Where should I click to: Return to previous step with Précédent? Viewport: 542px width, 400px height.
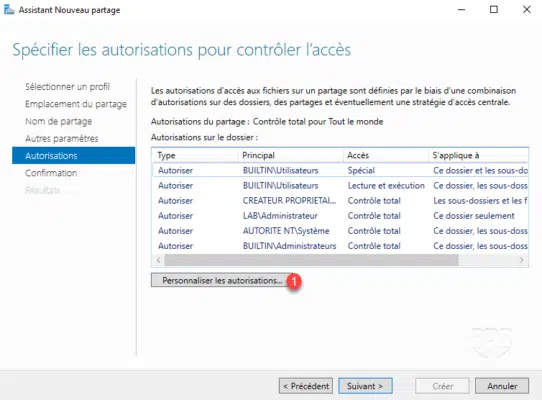point(306,386)
